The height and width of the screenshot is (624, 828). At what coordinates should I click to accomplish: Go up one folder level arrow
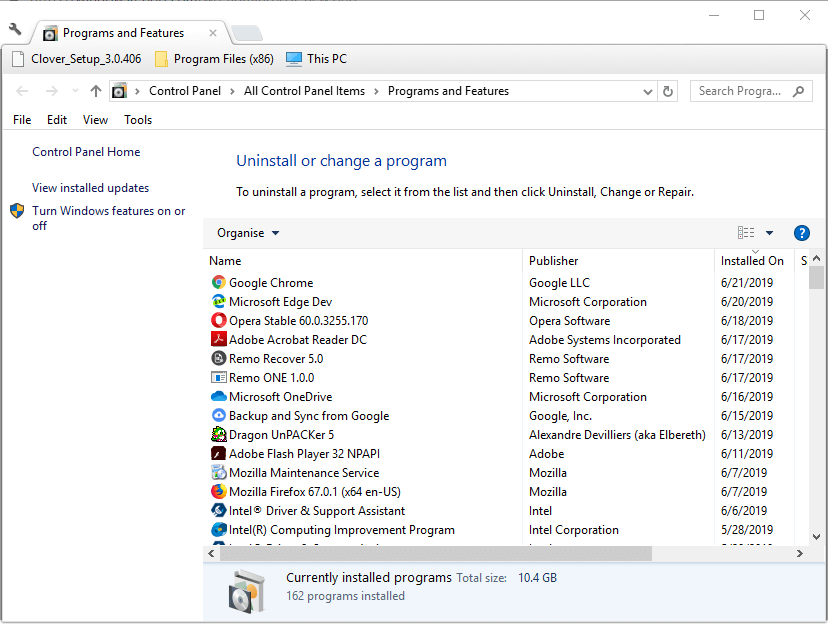pos(96,91)
